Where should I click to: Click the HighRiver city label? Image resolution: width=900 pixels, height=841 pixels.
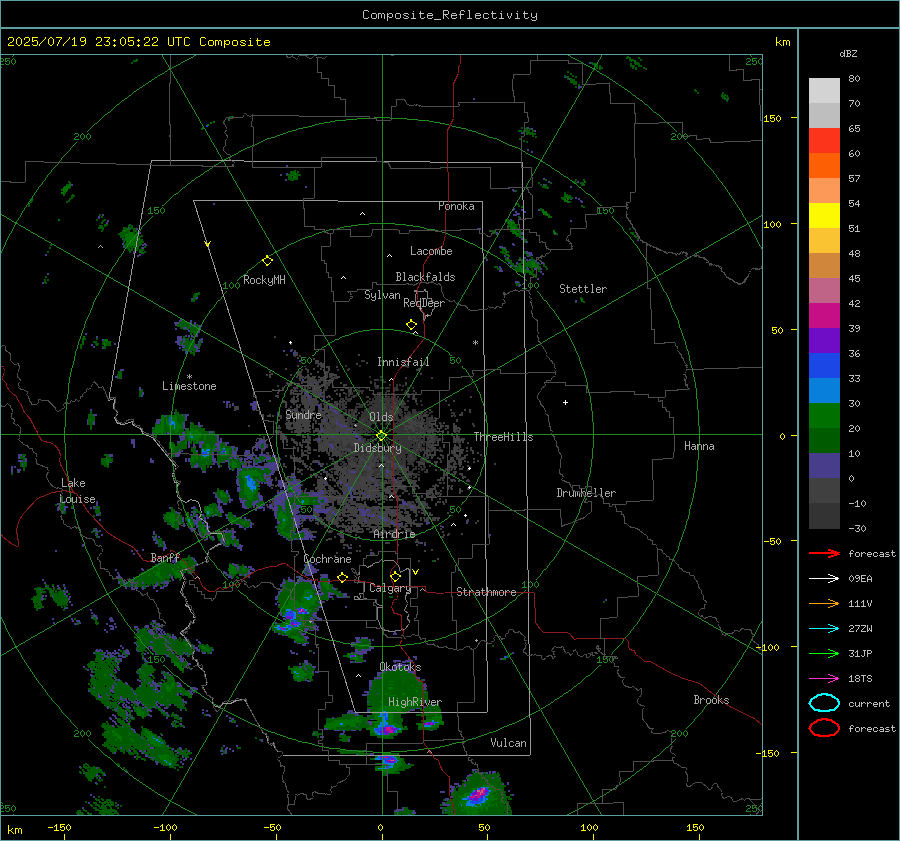coord(415,702)
